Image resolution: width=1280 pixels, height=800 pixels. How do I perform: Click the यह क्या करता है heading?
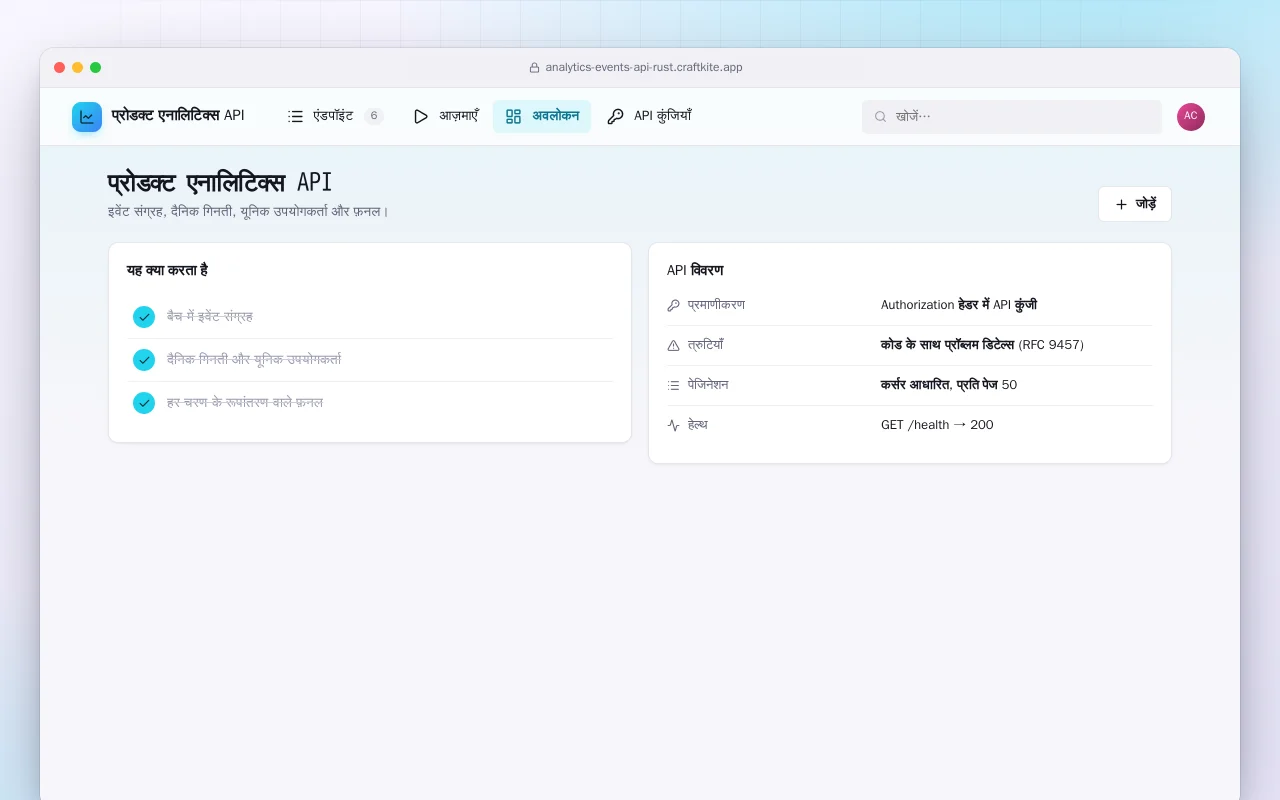(x=167, y=270)
